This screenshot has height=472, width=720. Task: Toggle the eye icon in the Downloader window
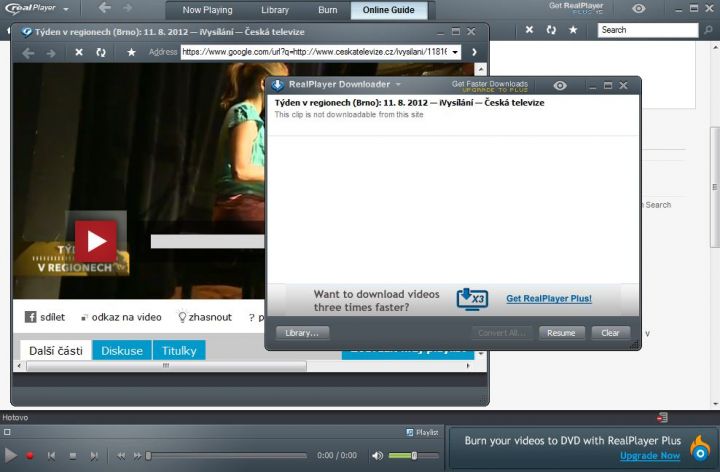(560, 85)
